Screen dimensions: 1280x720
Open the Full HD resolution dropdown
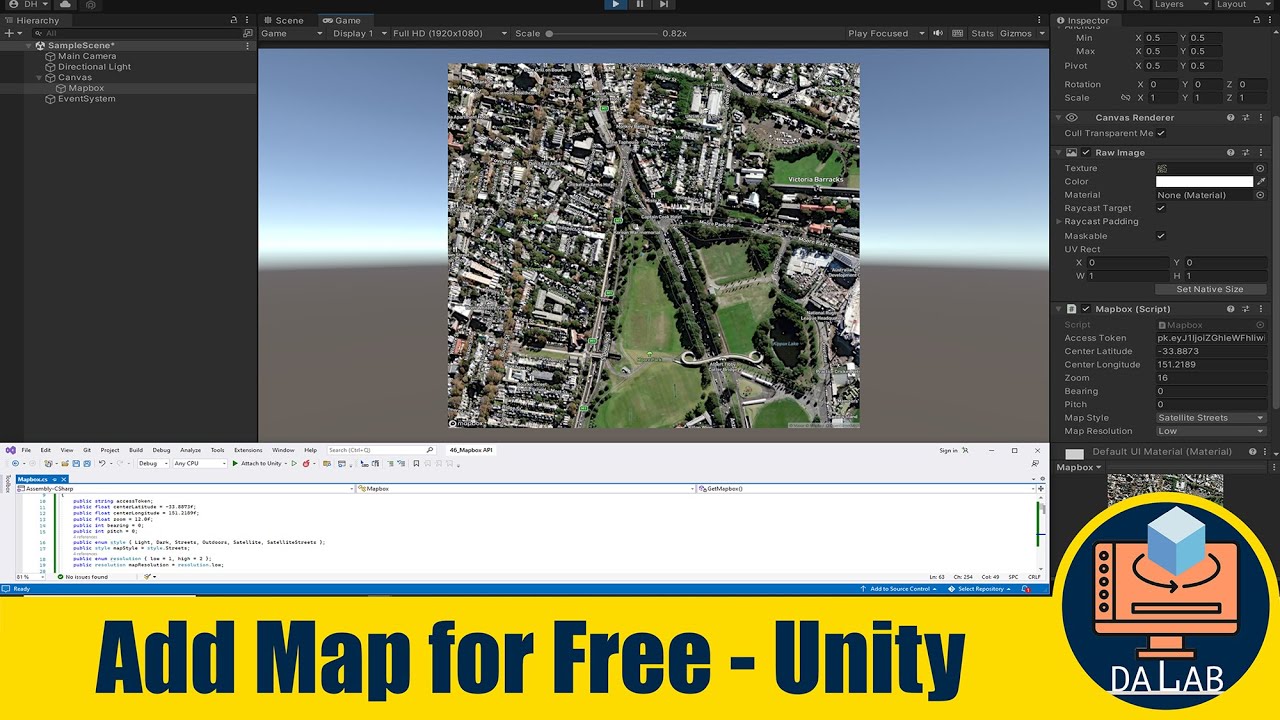point(450,33)
